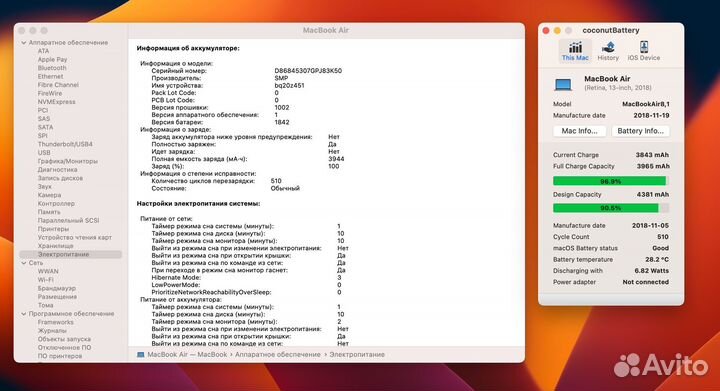Collapse the Сеть section in sidebar
The height and width of the screenshot is (391, 720).
pyautogui.click(x=24, y=263)
